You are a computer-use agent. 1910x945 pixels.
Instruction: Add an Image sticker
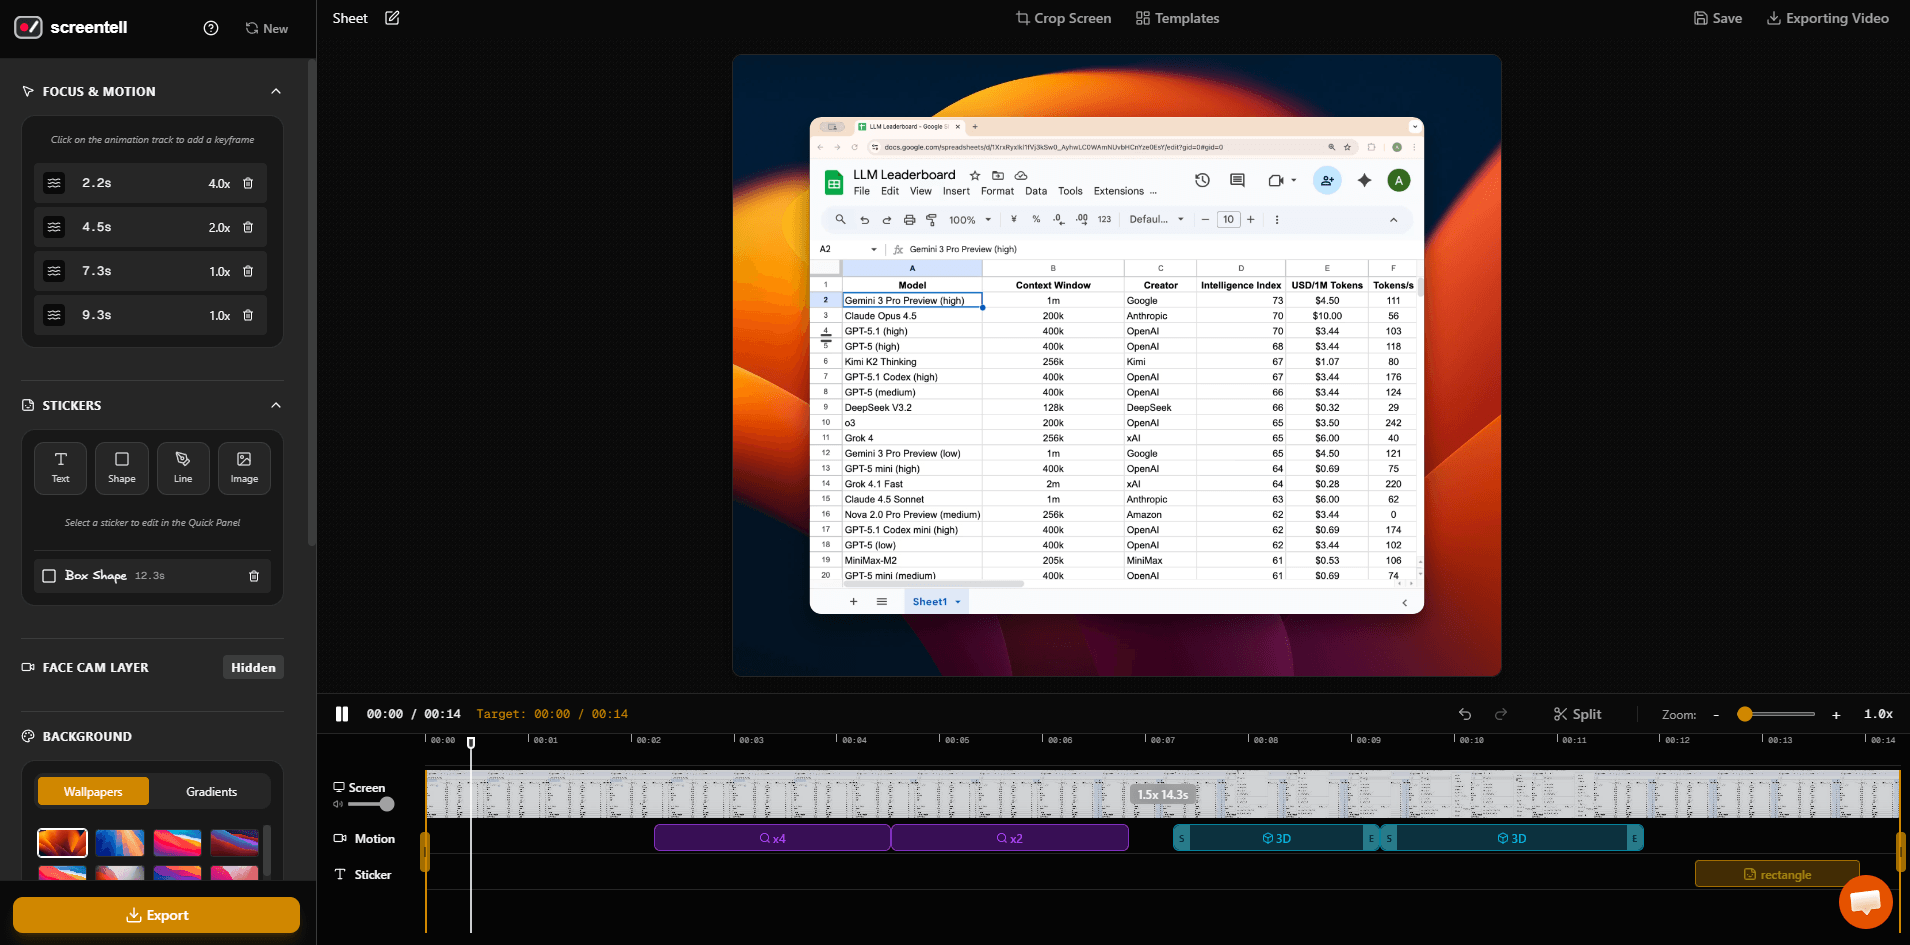[x=244, y=468]
